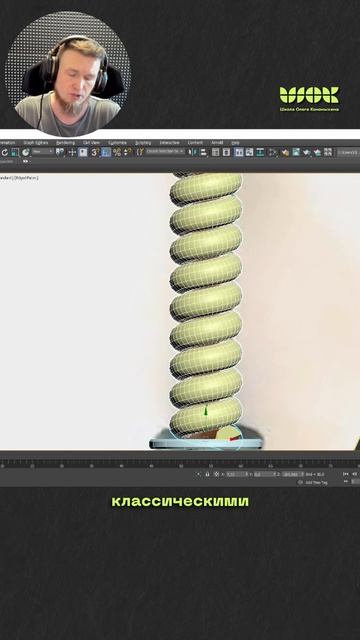Toggle the Layer Explorer icon

click(226, 152)
